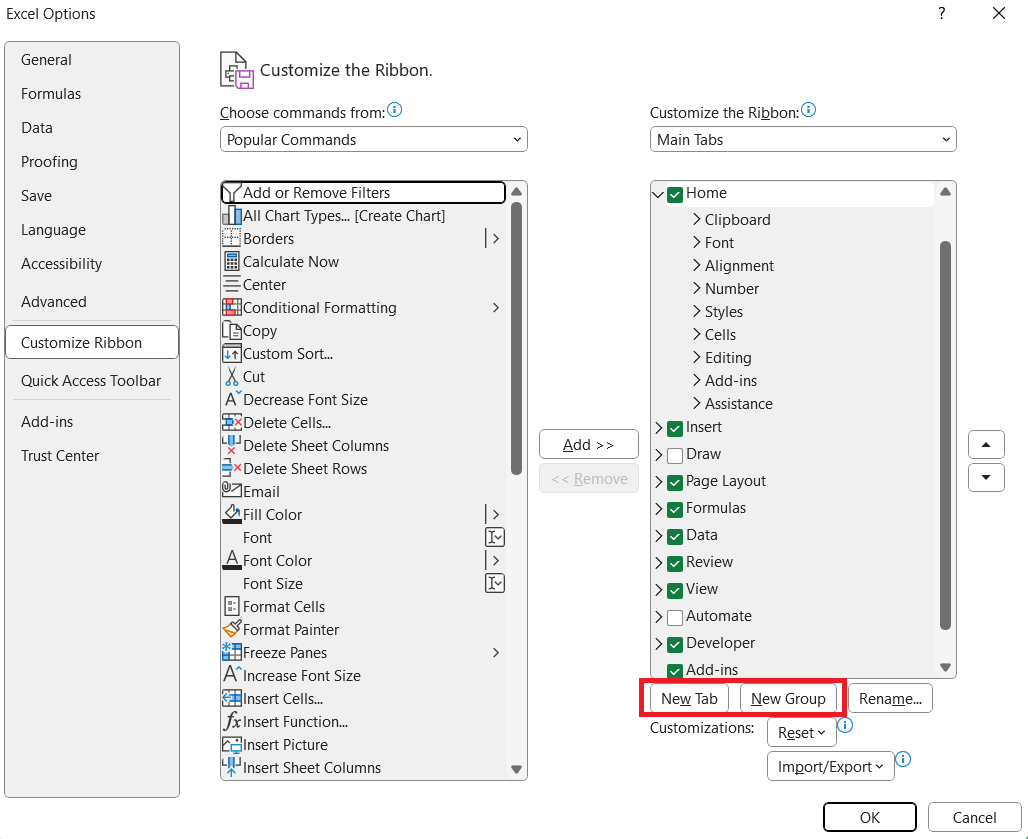
Task: Click the OK button
Action: point(869,817)
